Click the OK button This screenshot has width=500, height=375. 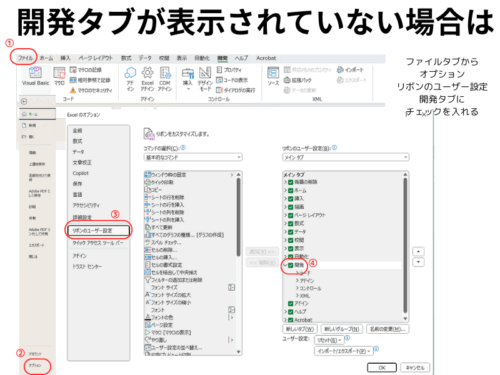[x=382, y=368]
